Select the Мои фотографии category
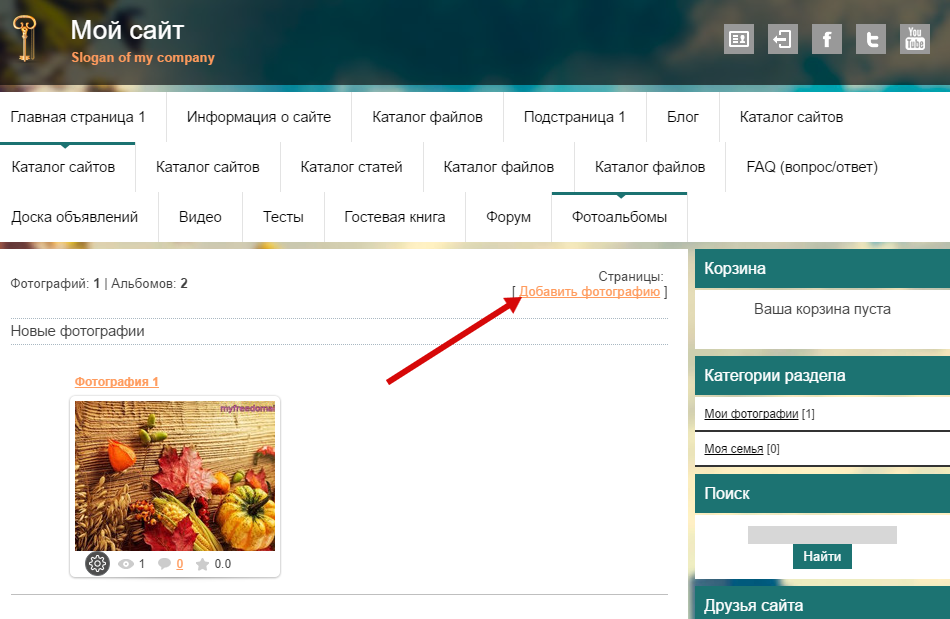The width and height of the screenshot is (950, 619). coord(751,414)
